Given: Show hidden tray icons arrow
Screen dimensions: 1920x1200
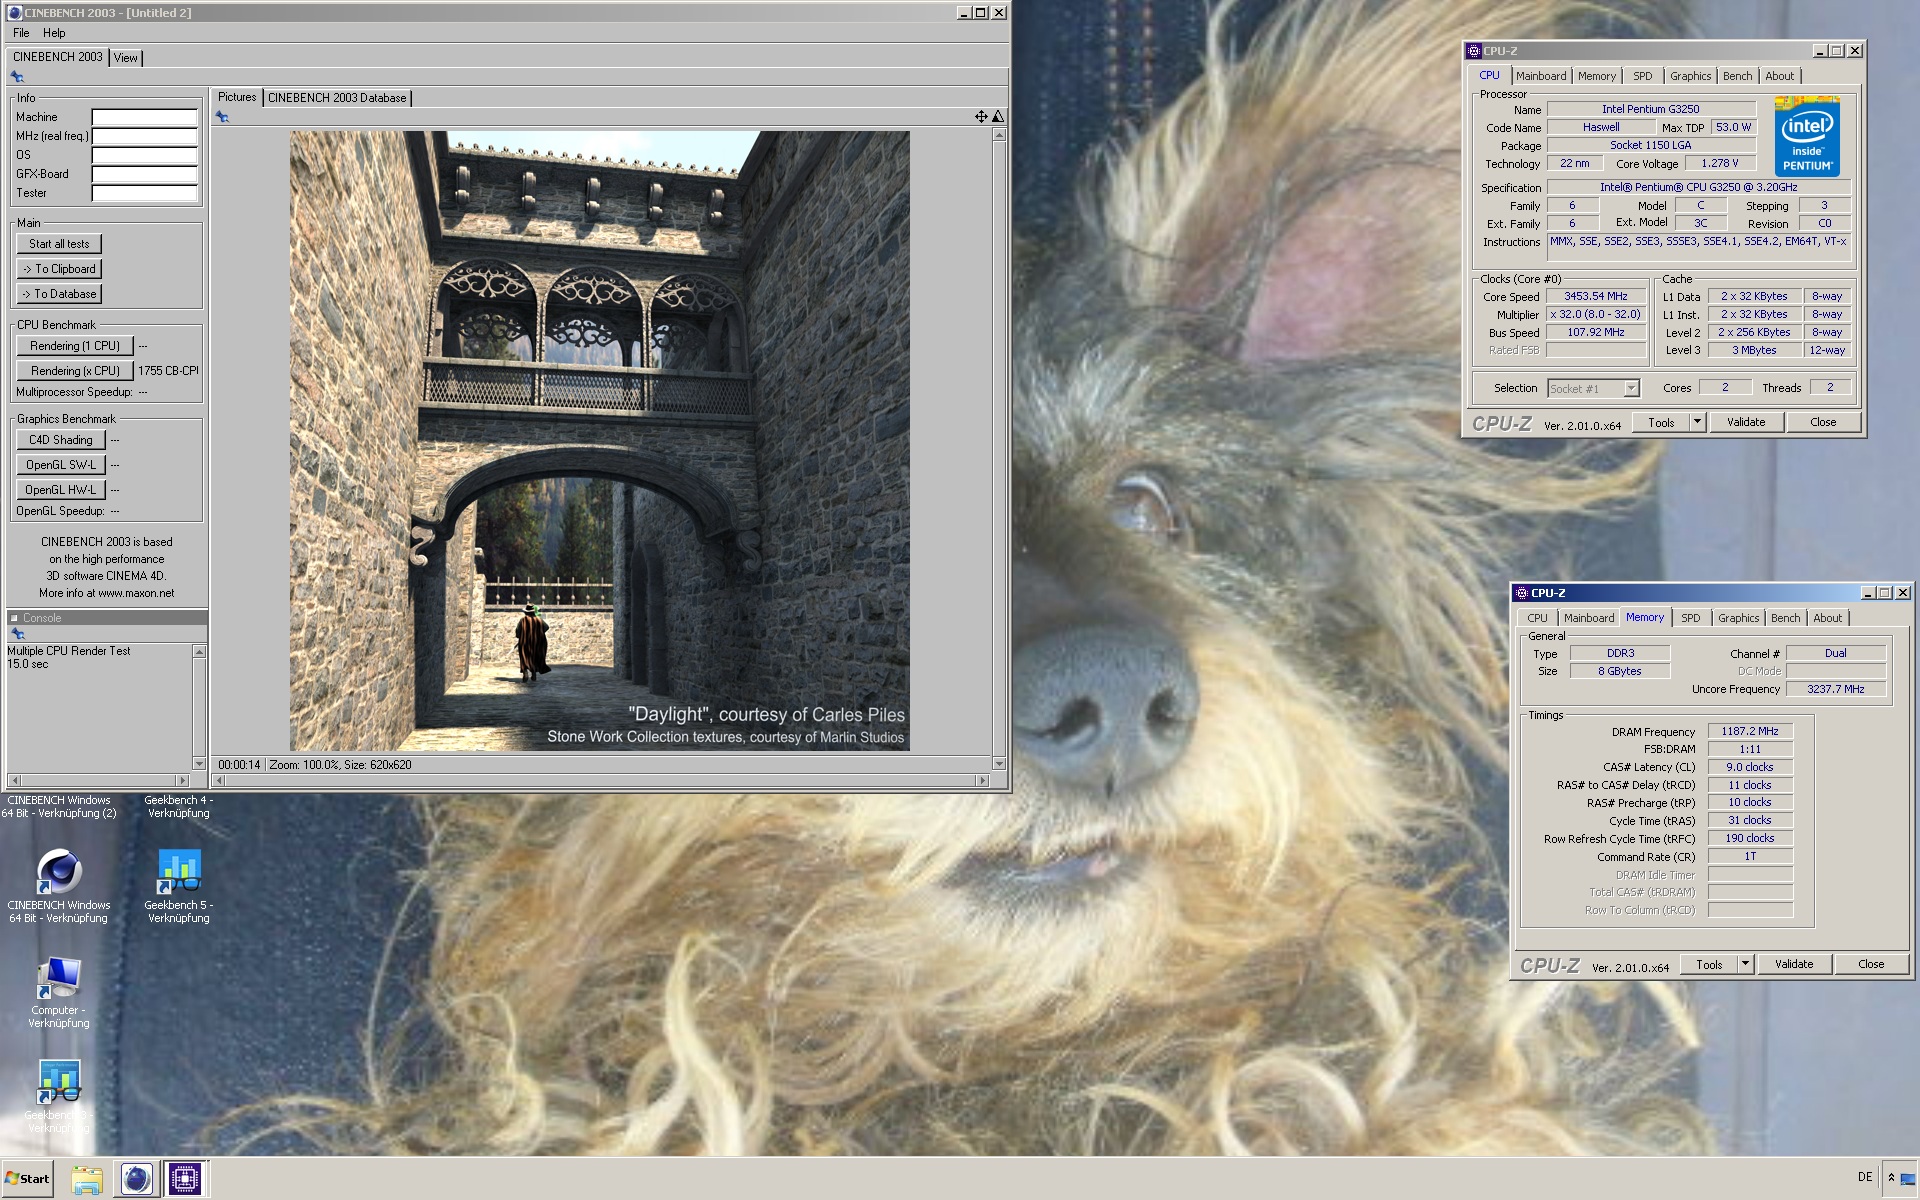Looking at the screenshot, I should [1890, 1178].
